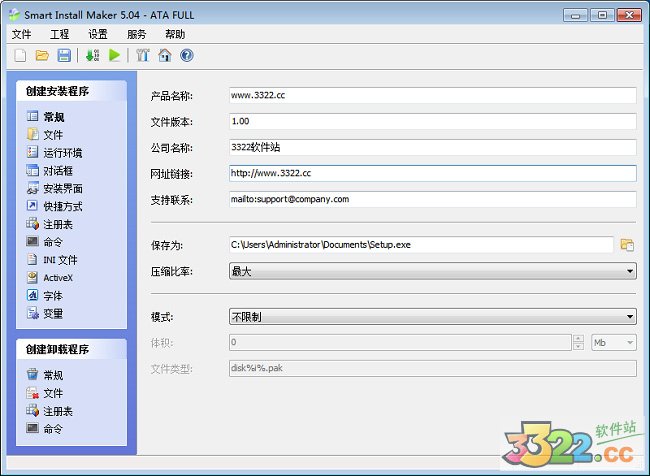
Task: Click the Help question mark icon
Action: (187, 55)
